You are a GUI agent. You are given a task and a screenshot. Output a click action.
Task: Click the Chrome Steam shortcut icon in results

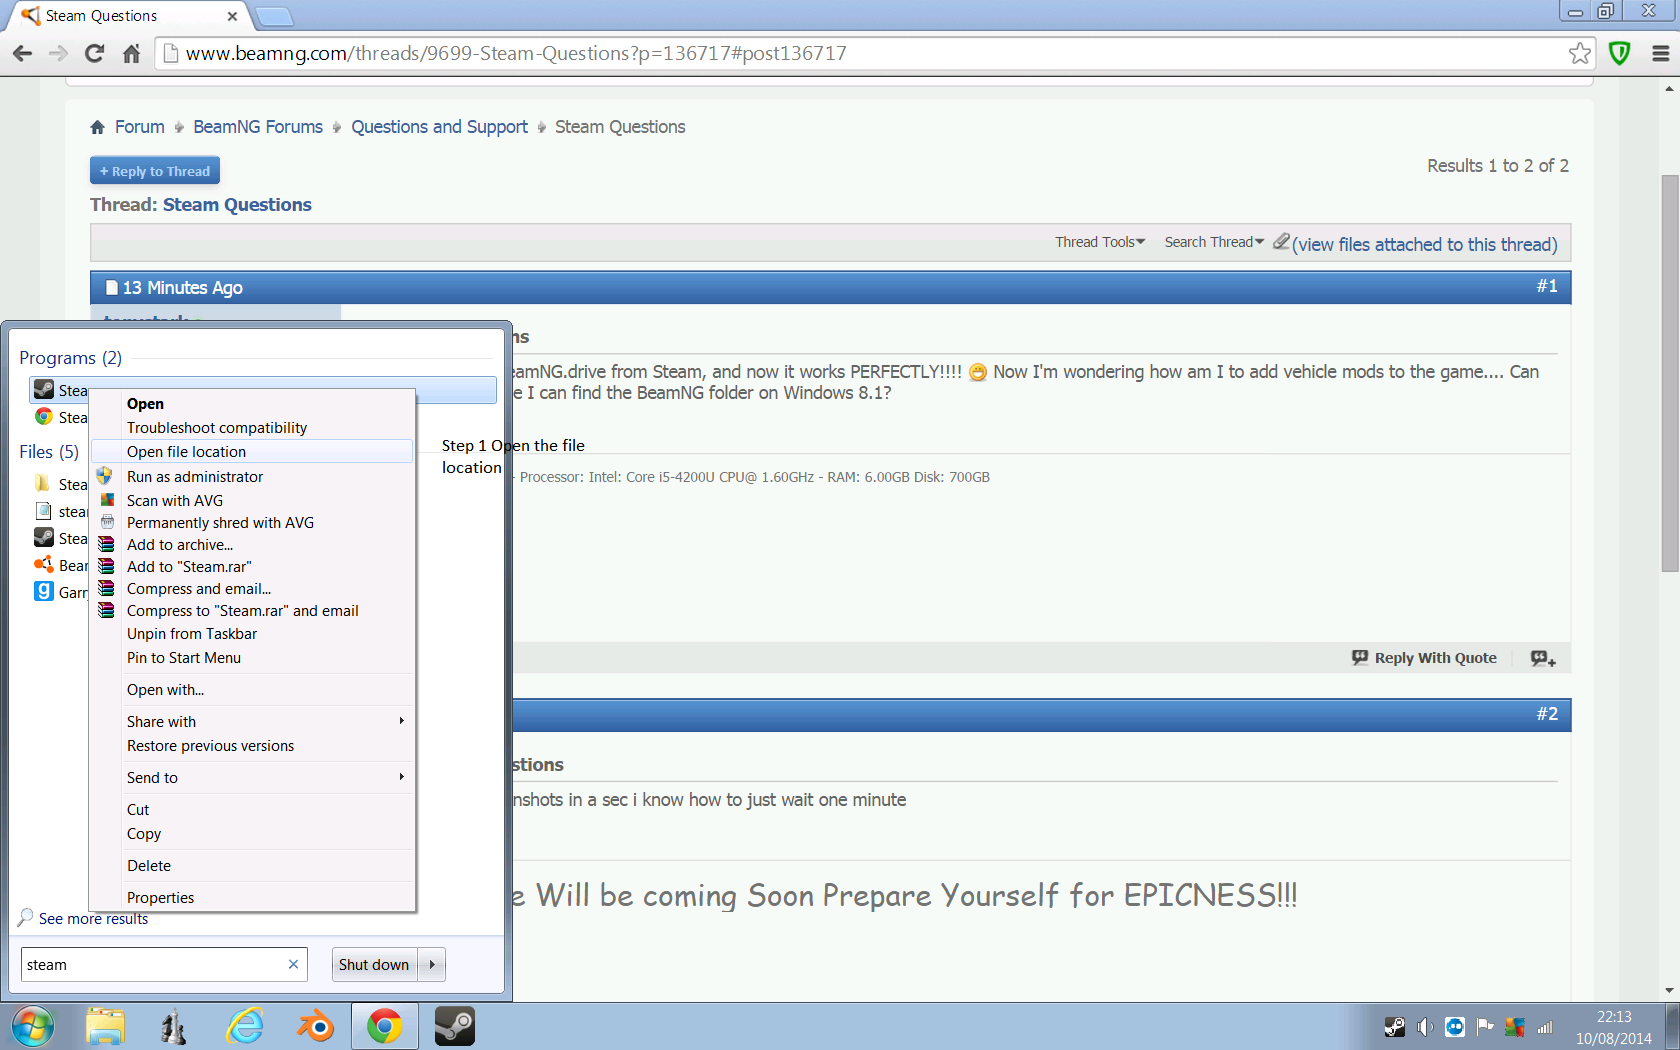click(44, 417)
